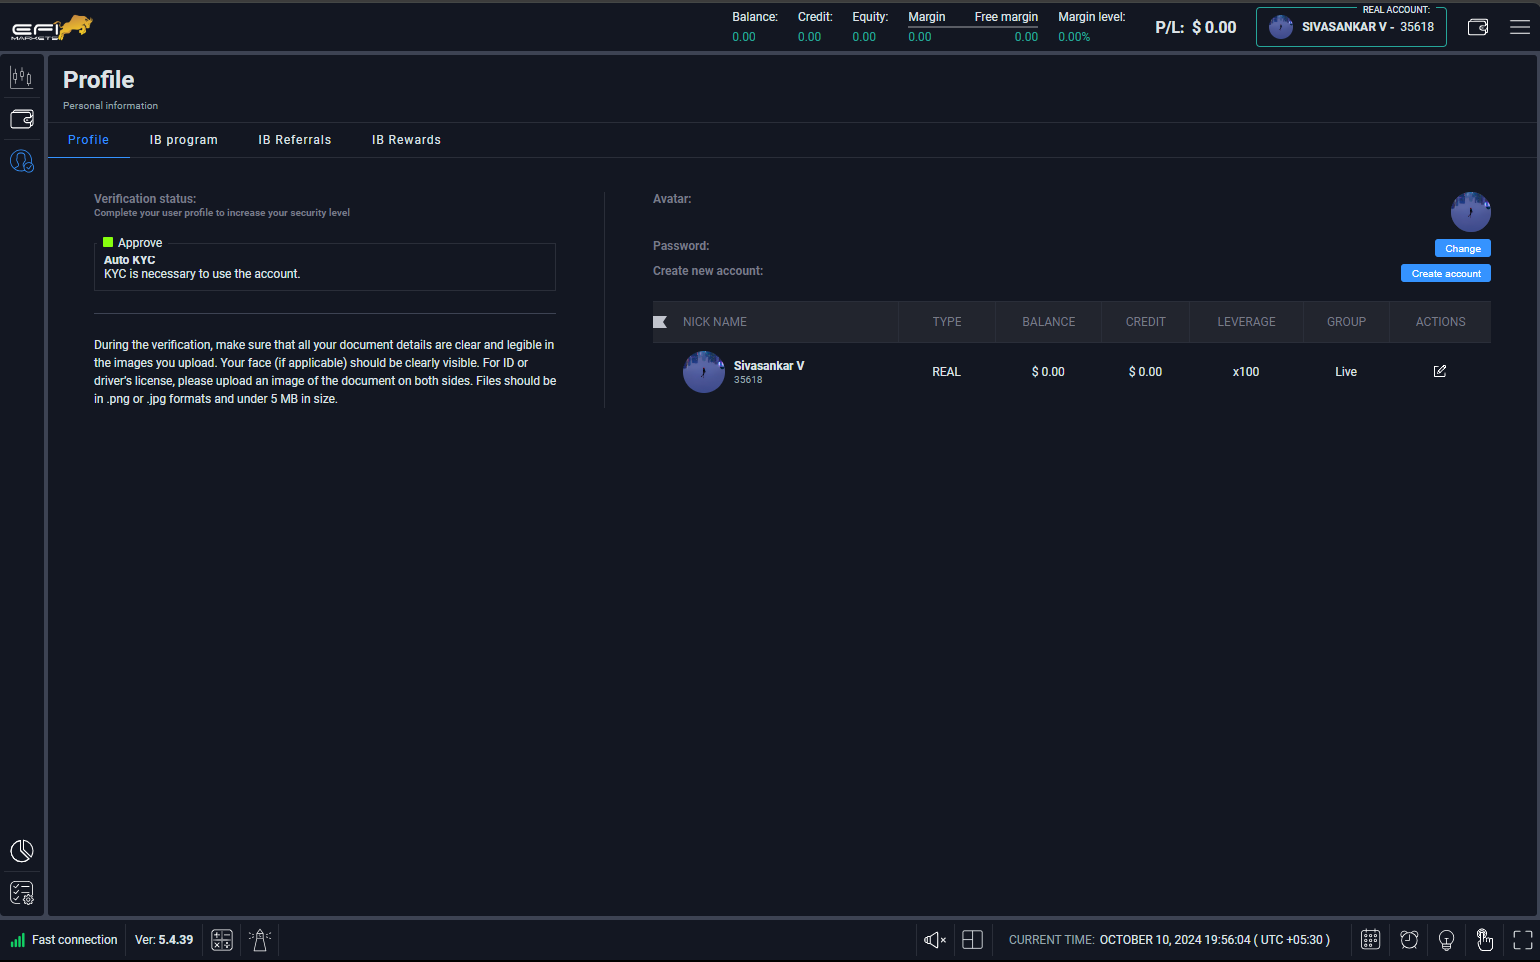Click the Ver: 5.4.39 version text
Viewport: 1540px width, 962px height.
click(164, 940)
